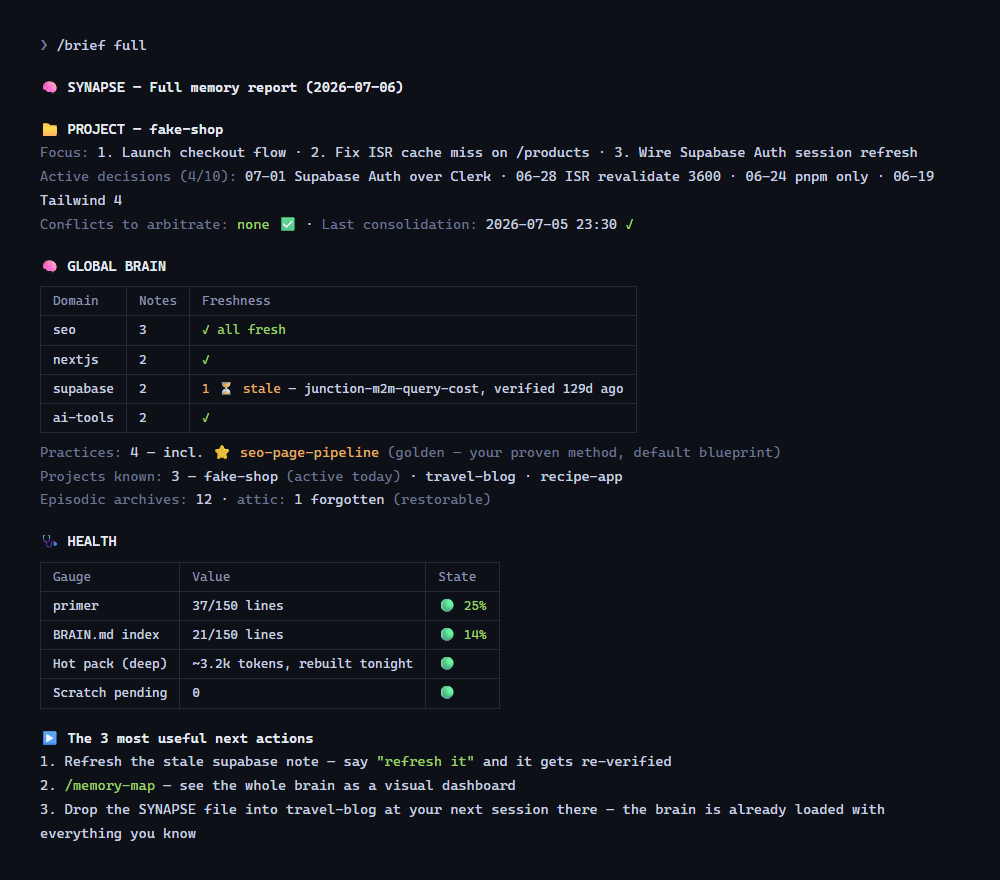Click the gold star before seo-page-pipeline
The width and height of the screenshot is (1000, 880).
pyautogui.click(x=222, y=452)
